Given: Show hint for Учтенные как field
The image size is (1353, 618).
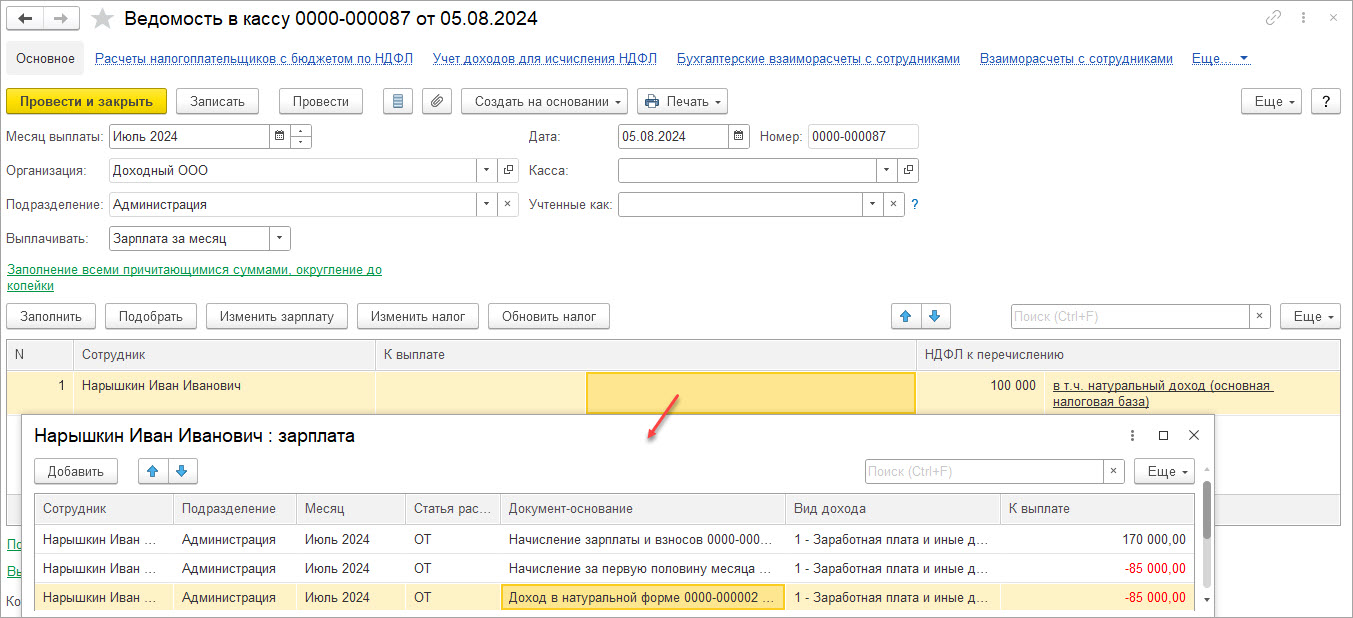Looking at the screenshot, I should coord(914,204).
